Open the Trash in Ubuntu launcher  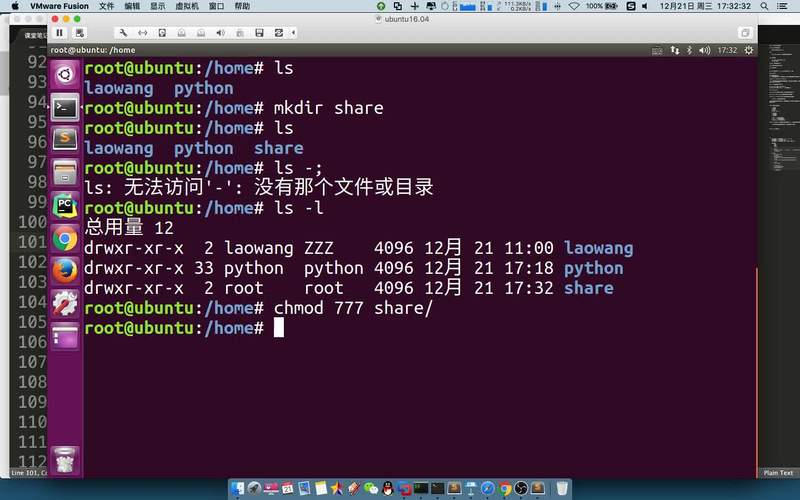[x=65, y=458]
